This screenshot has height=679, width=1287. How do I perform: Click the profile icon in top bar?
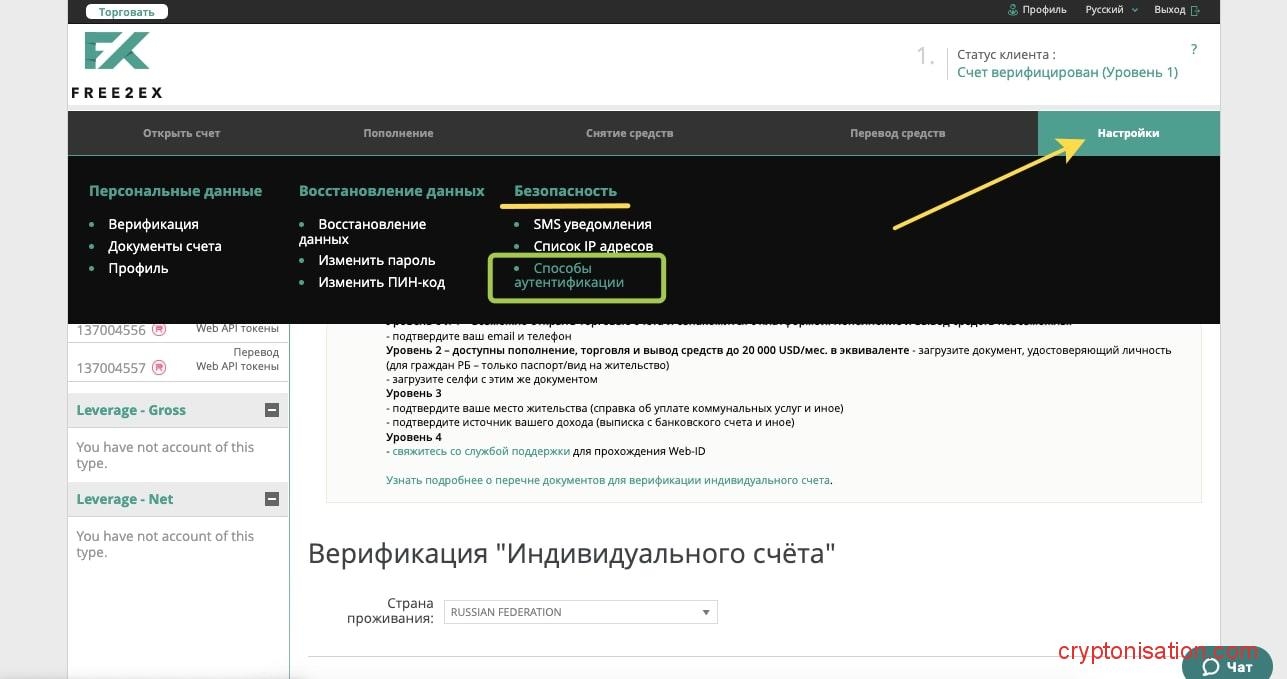[1013, 10]
